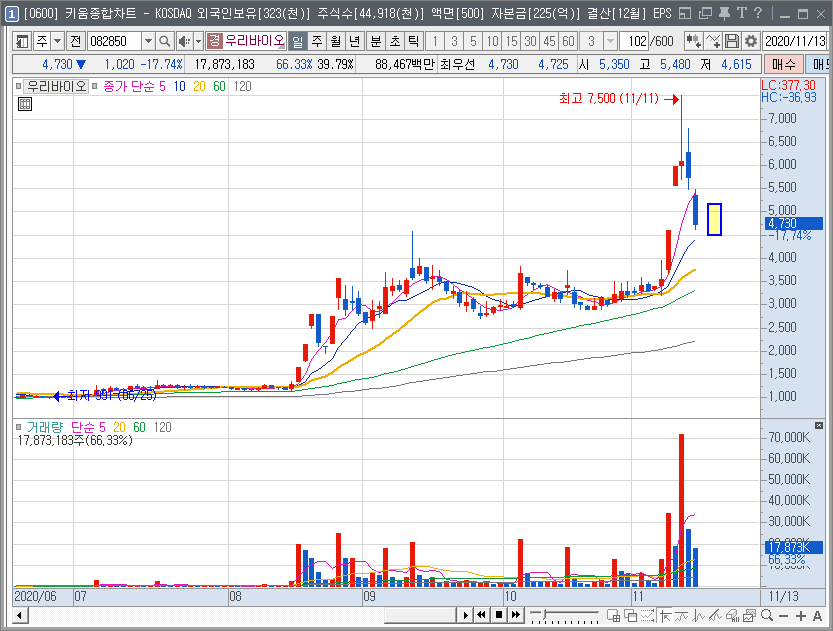Click the play forward playback button
This screenshot has width=833, height=631.
465,615
